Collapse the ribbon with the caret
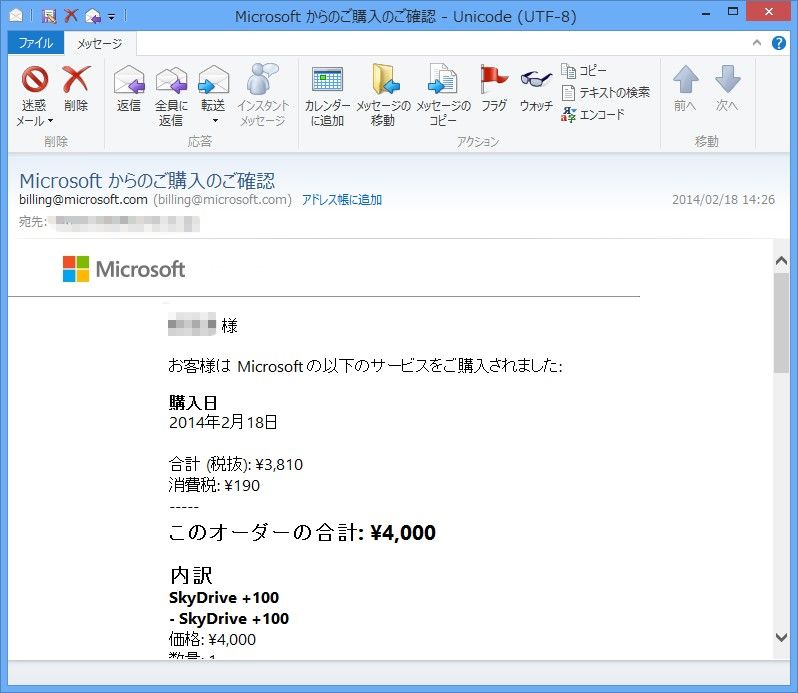This screenshot has width=798, height=693. pos(757,43)
